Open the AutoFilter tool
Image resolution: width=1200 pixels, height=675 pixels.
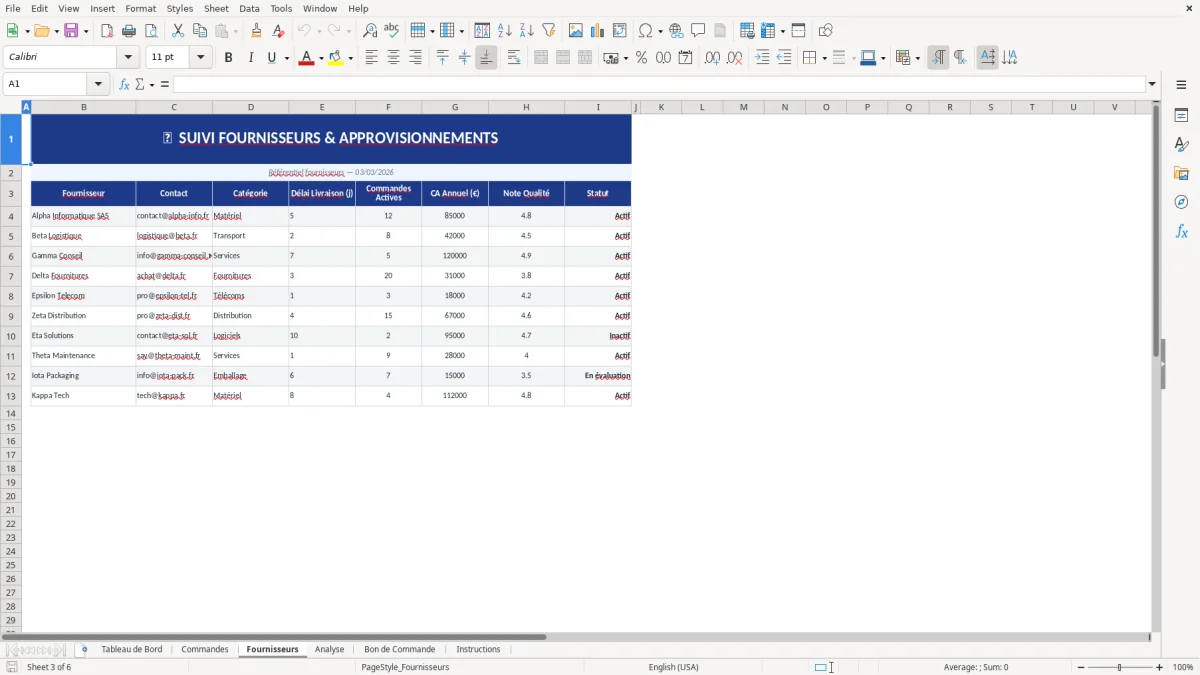549,30
